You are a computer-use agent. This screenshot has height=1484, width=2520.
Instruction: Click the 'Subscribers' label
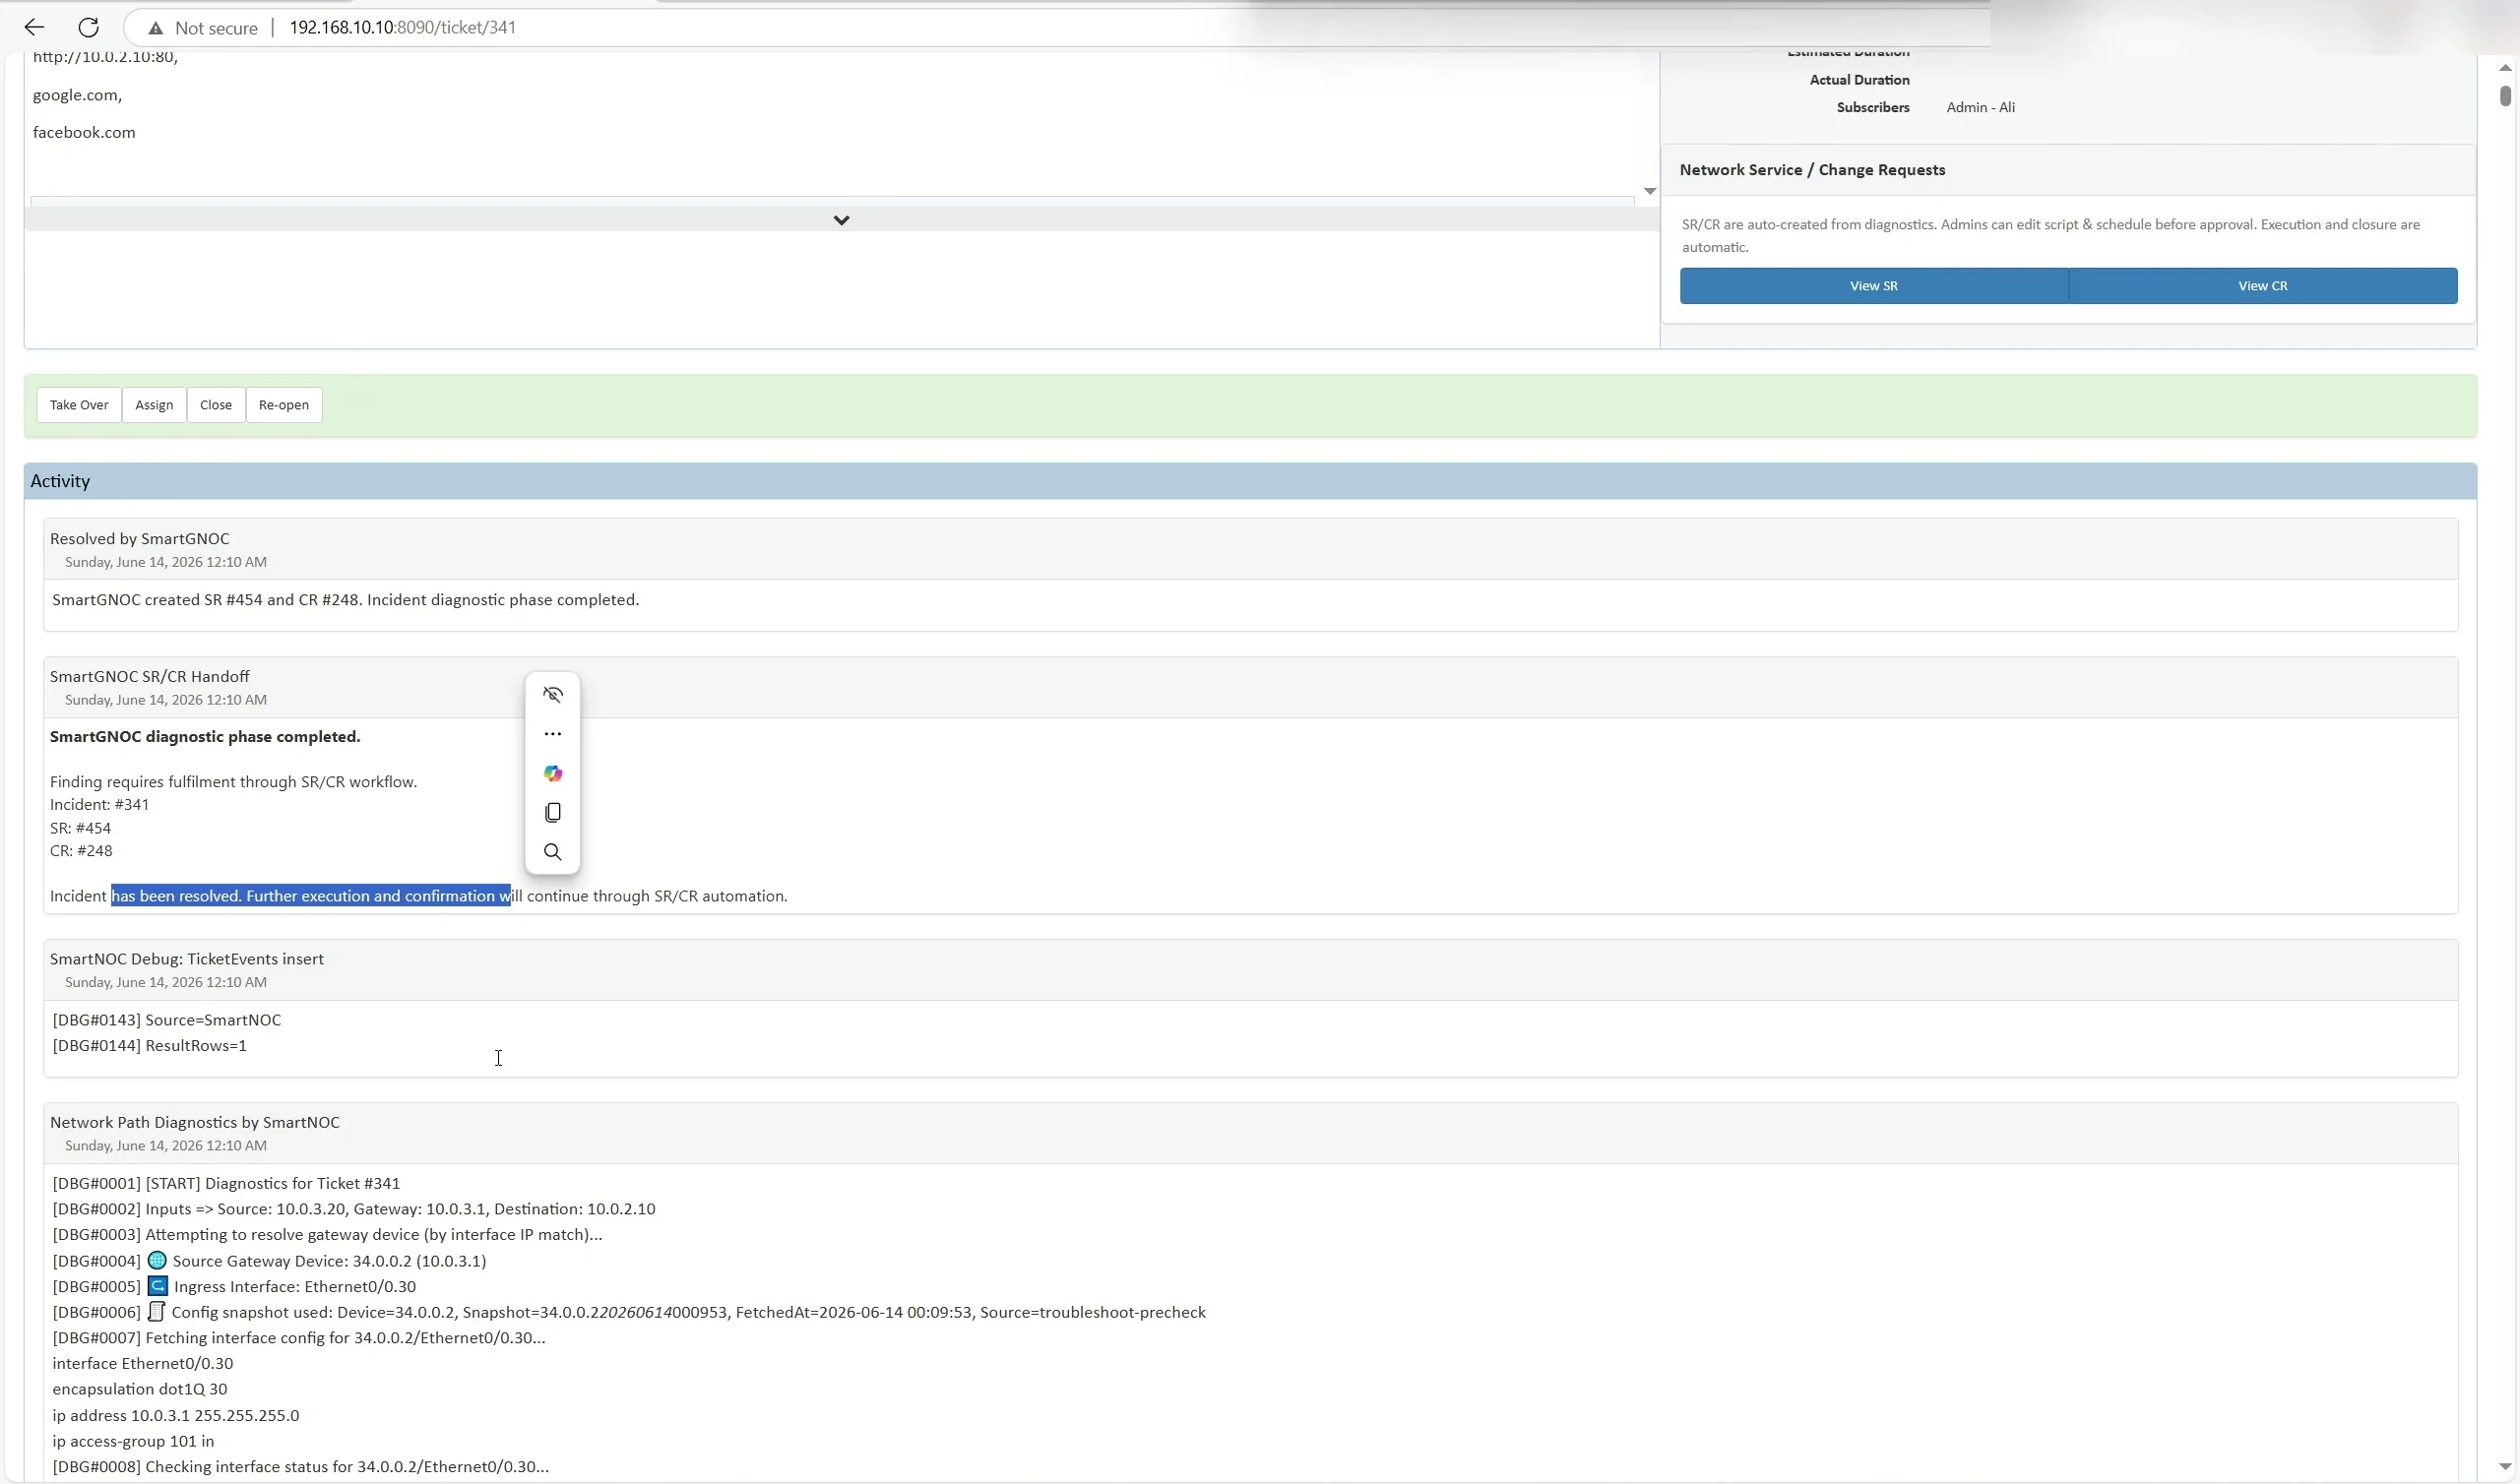tap(1872, 107)
